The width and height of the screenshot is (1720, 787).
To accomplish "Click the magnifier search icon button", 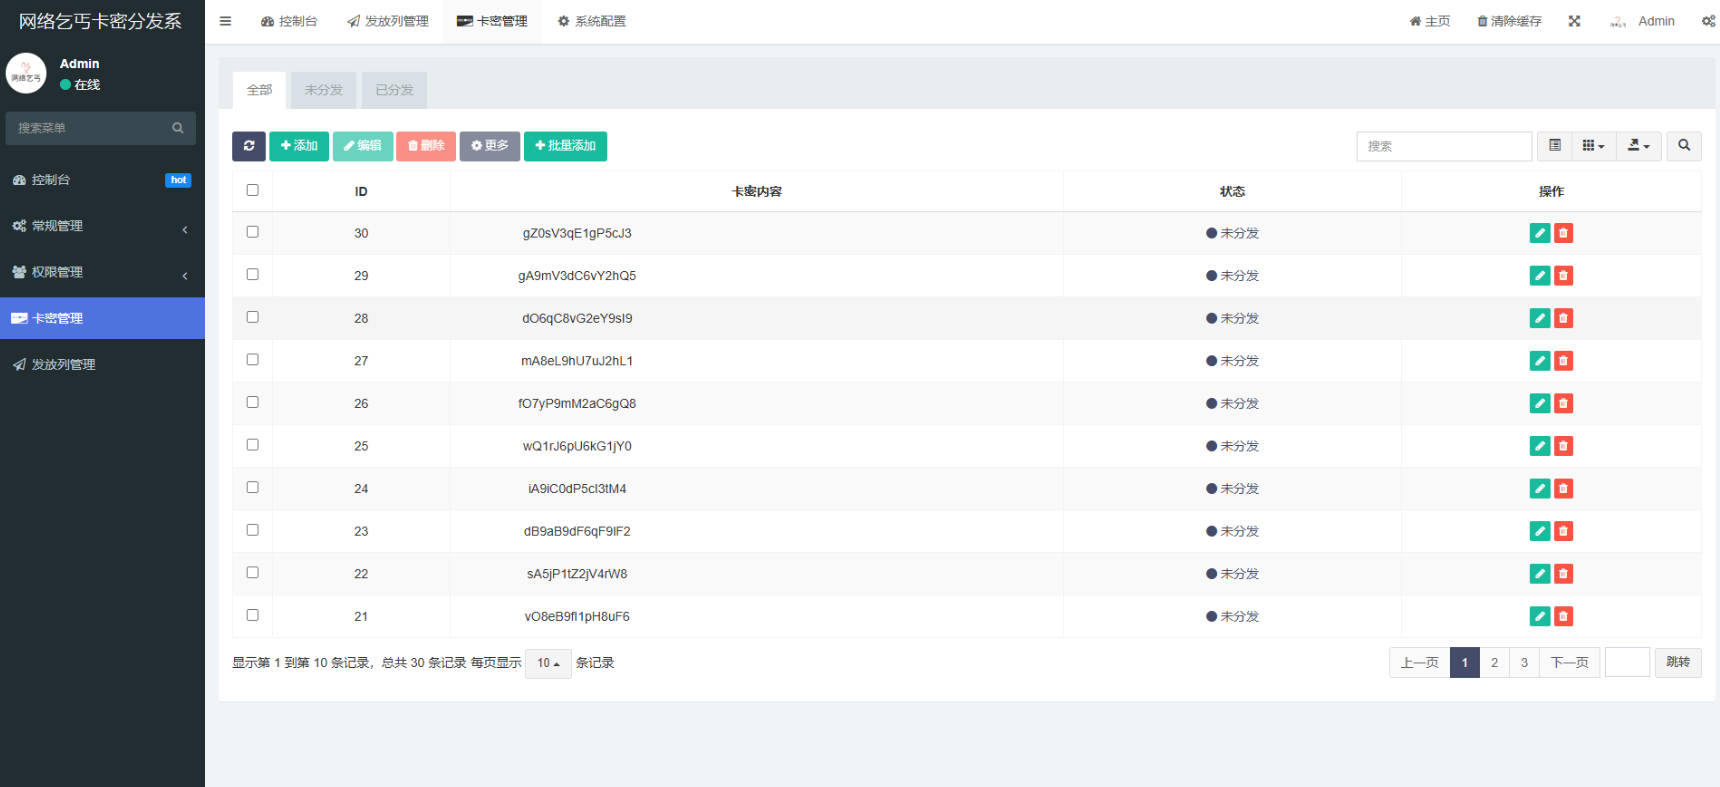I will pyautogui.click(x=1683, y=146).
